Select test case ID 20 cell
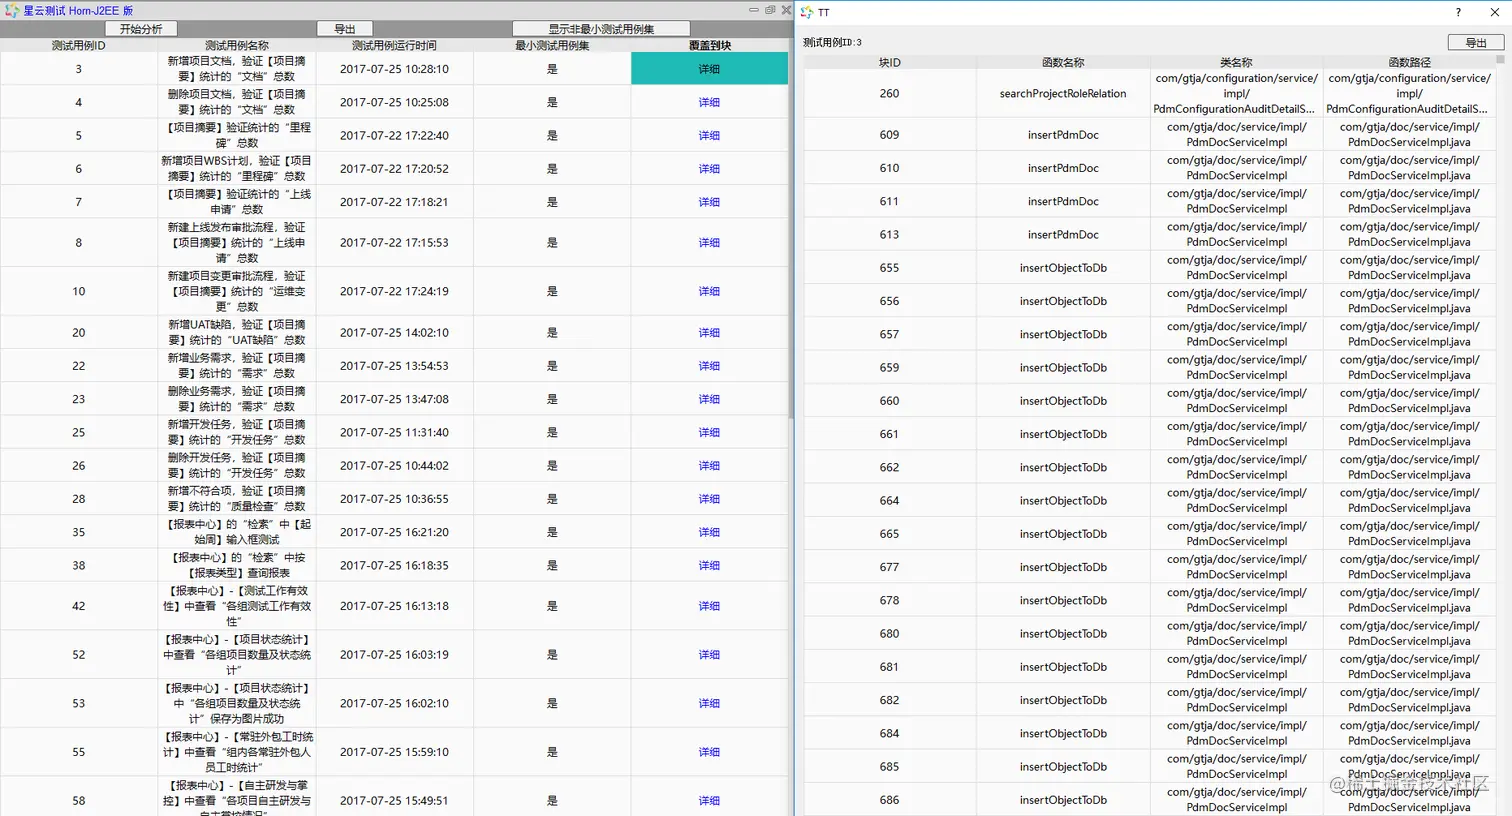 tap(79, 332)
